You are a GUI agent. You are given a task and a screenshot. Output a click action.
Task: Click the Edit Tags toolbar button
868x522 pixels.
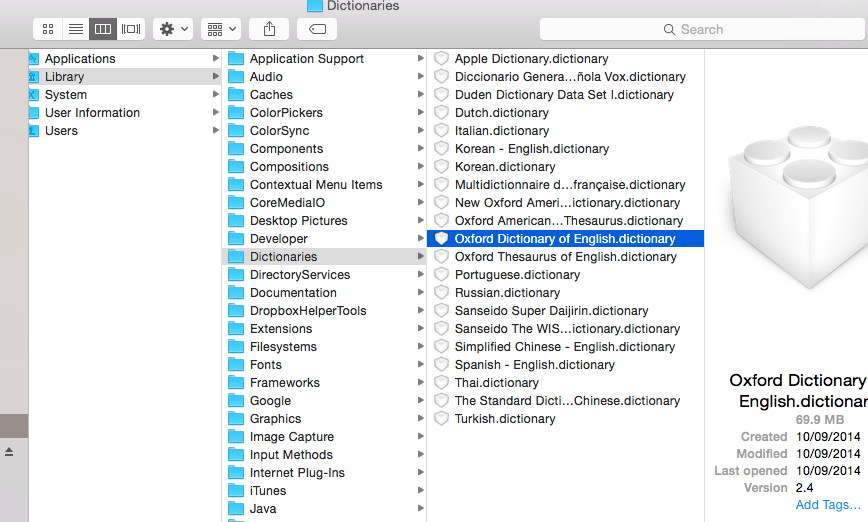point(317,29)
